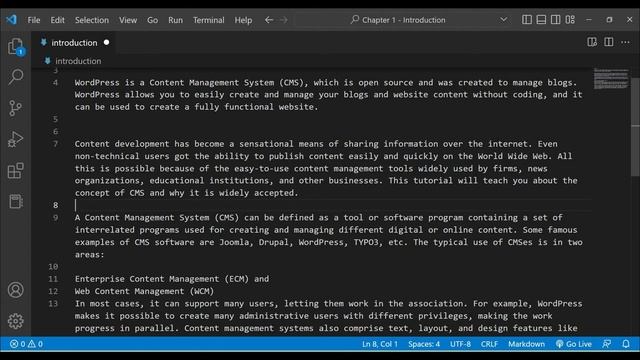Open the File menu
The width and height of the screenshot is (640, 360).
coord(34,20)
